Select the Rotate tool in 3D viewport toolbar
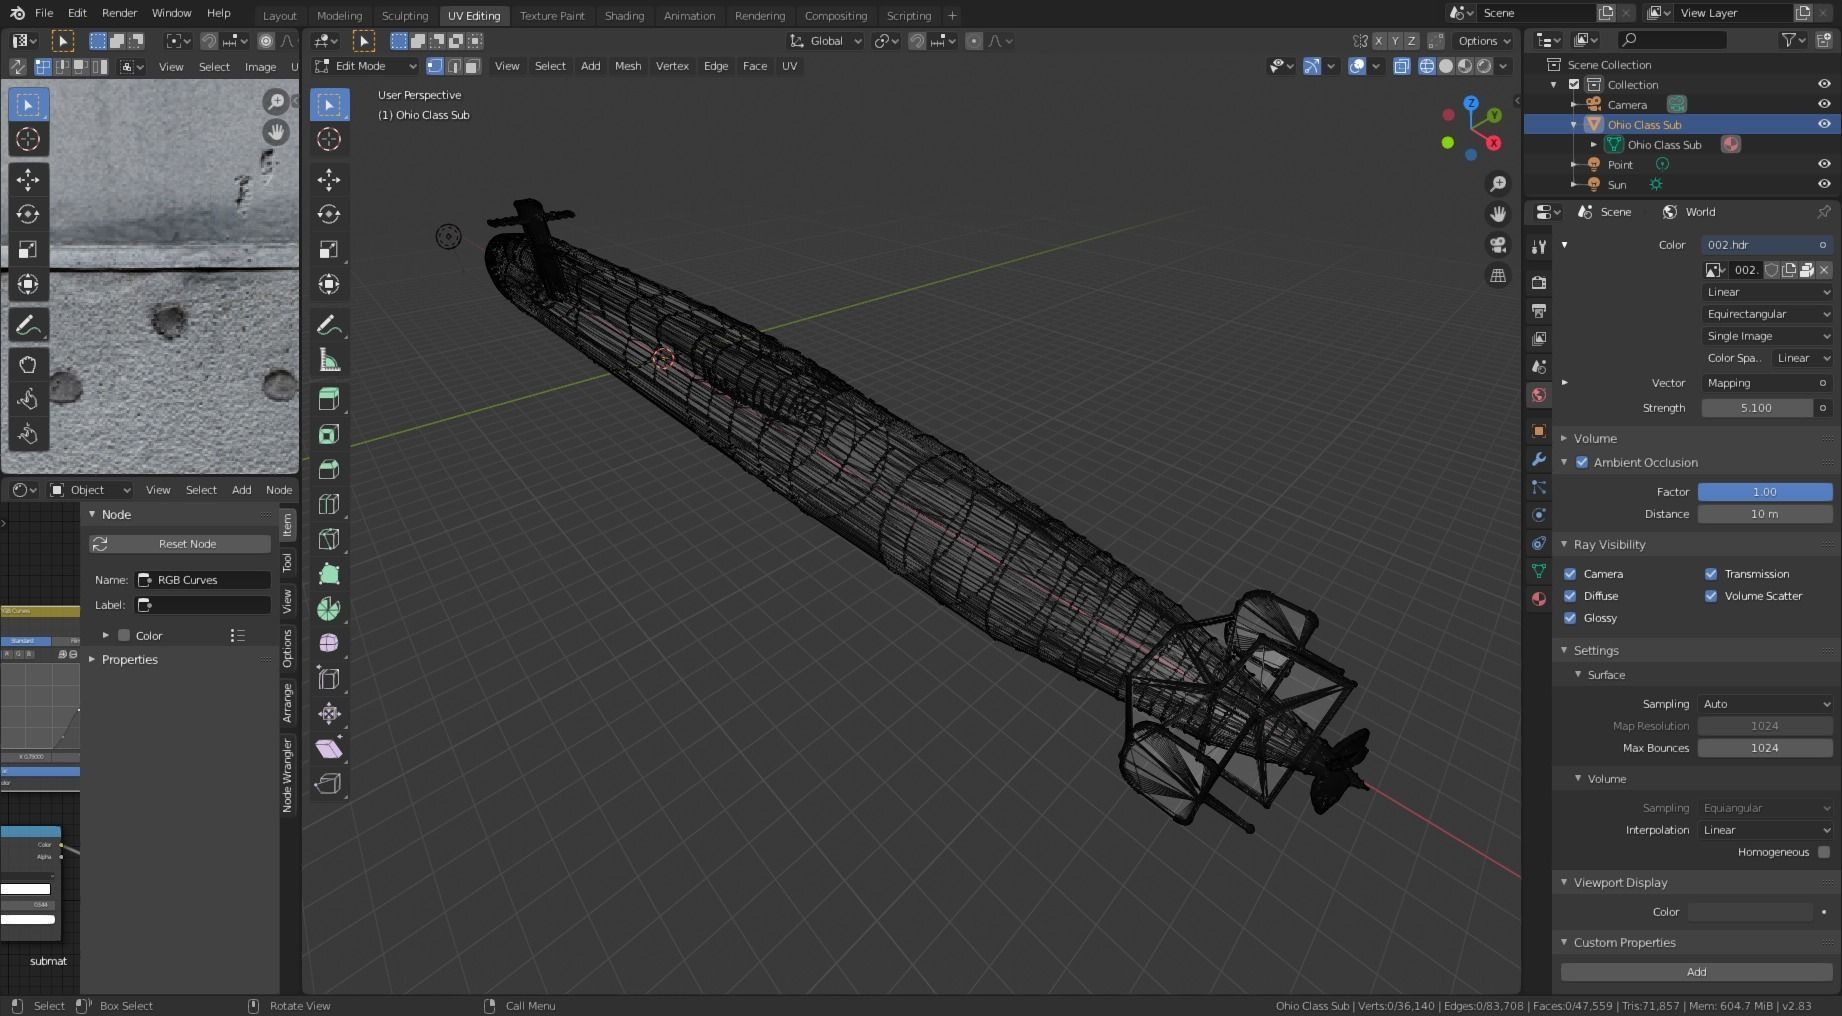 [x=329, y=214]
